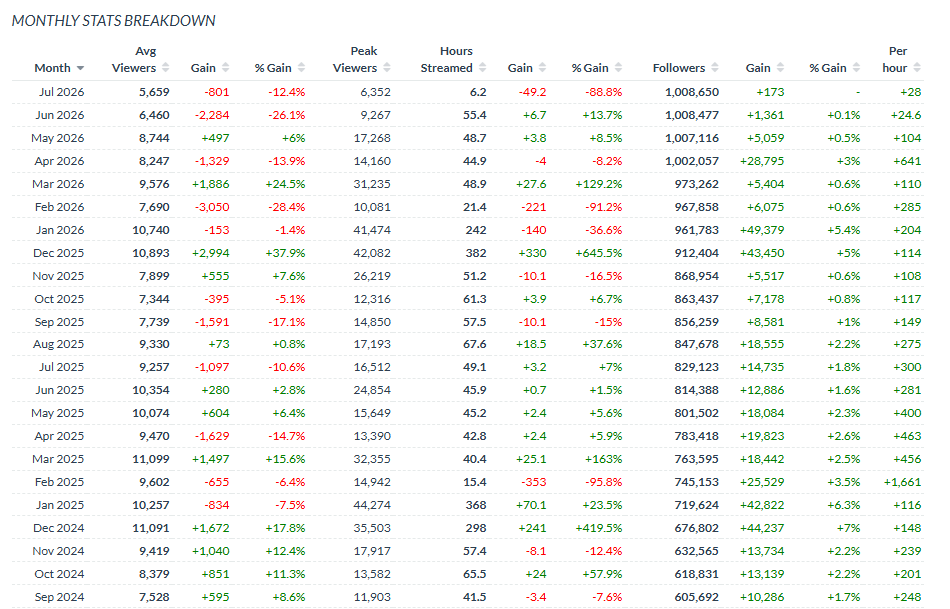Click the Per hour header label
The image size is (950, 609).
coord(895,59)
